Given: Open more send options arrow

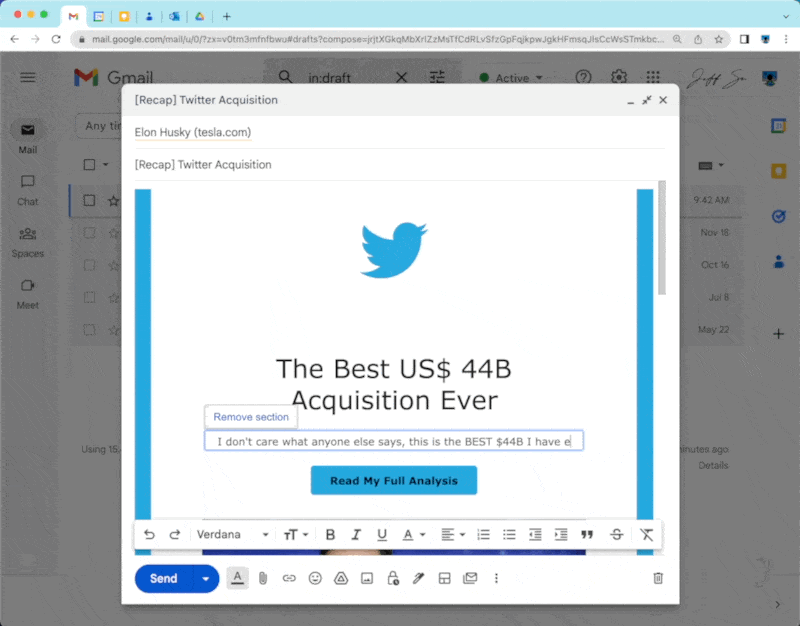Looking at the screenshot, I should pyautogui.click(x=206, y=579).
